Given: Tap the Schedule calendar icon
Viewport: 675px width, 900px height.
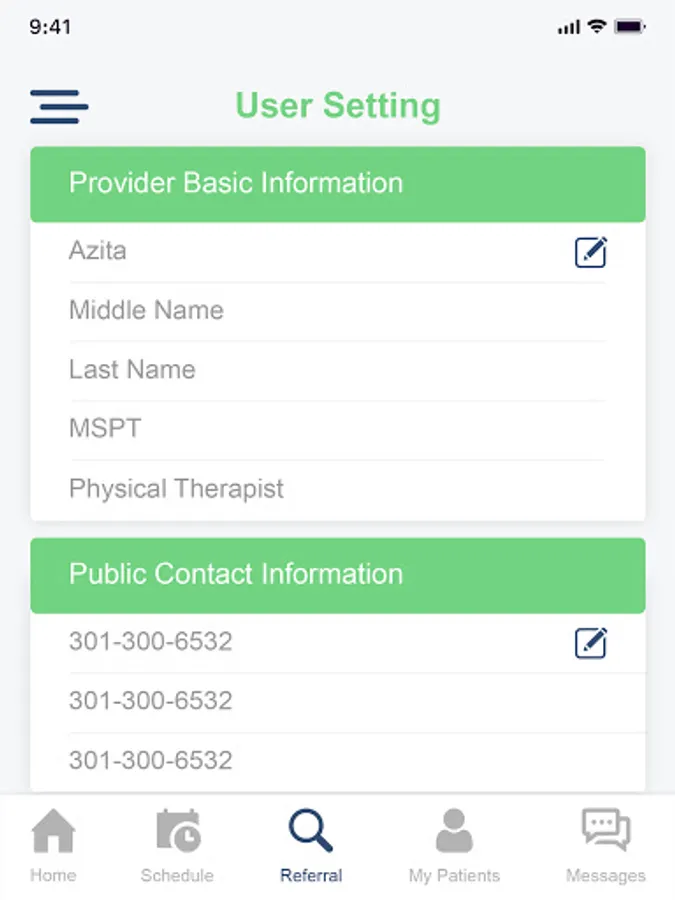Looking at the screenshot, I should coord(177,831).
